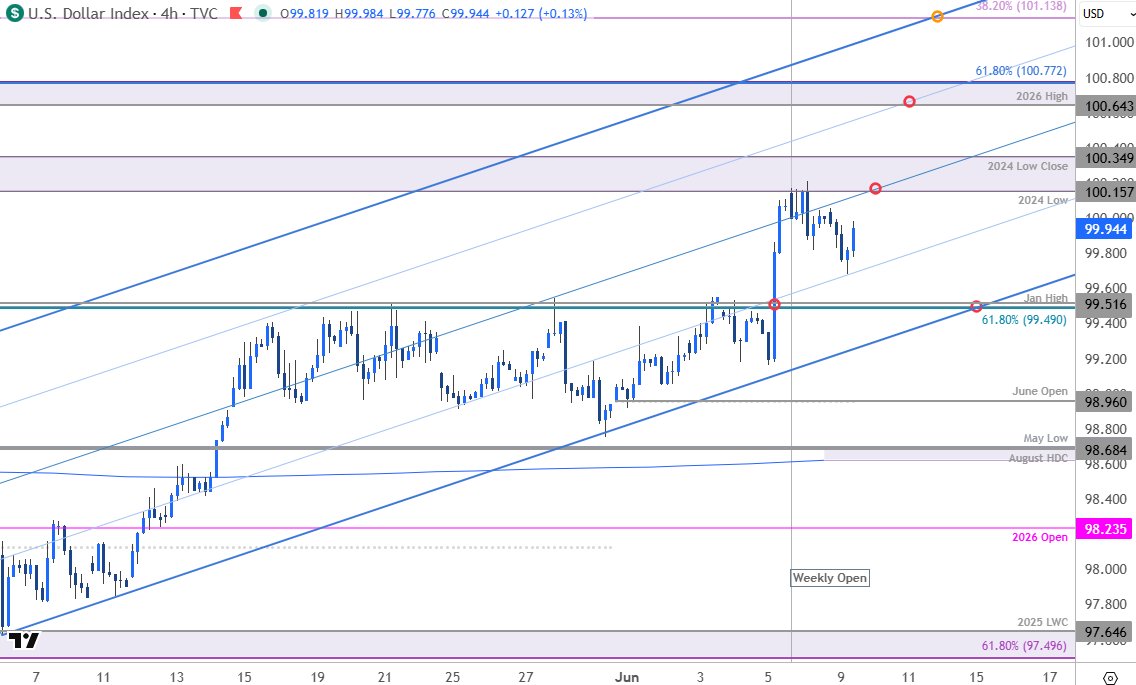Click the 2024 Low Close annotation label

click(x=1027, y=166)
